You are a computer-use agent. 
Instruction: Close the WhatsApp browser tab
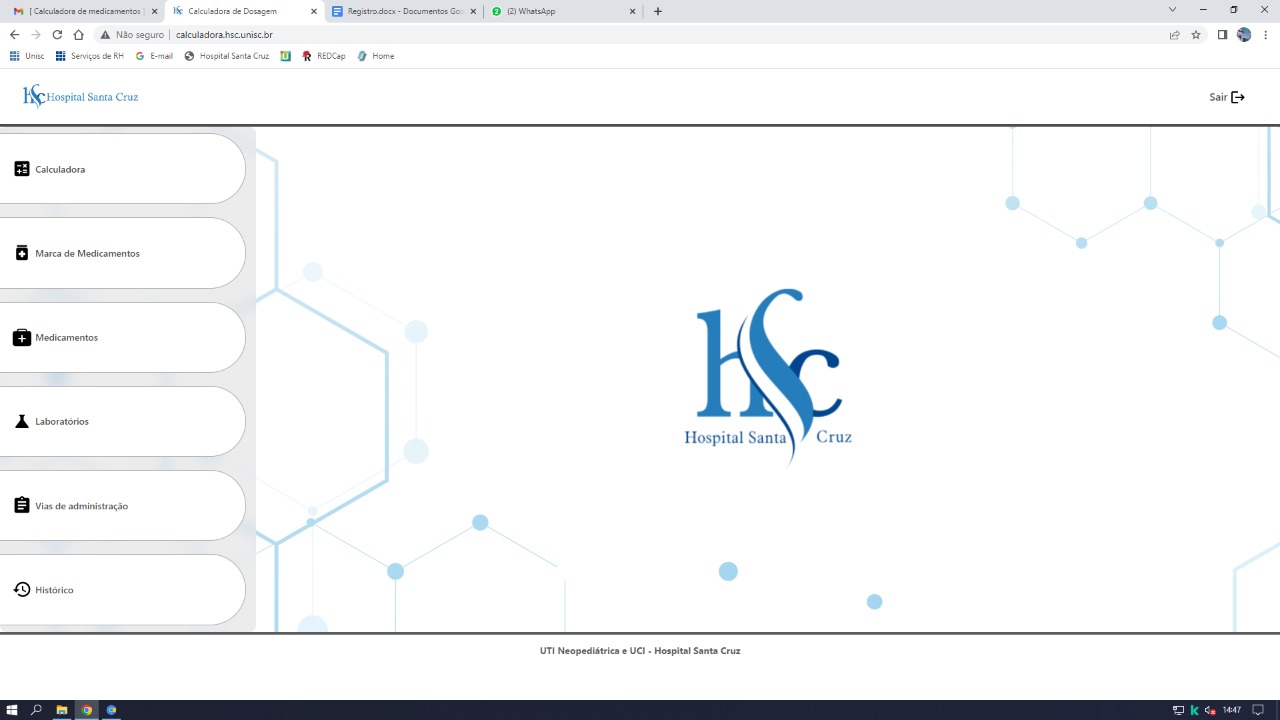(x=632, y=11)
